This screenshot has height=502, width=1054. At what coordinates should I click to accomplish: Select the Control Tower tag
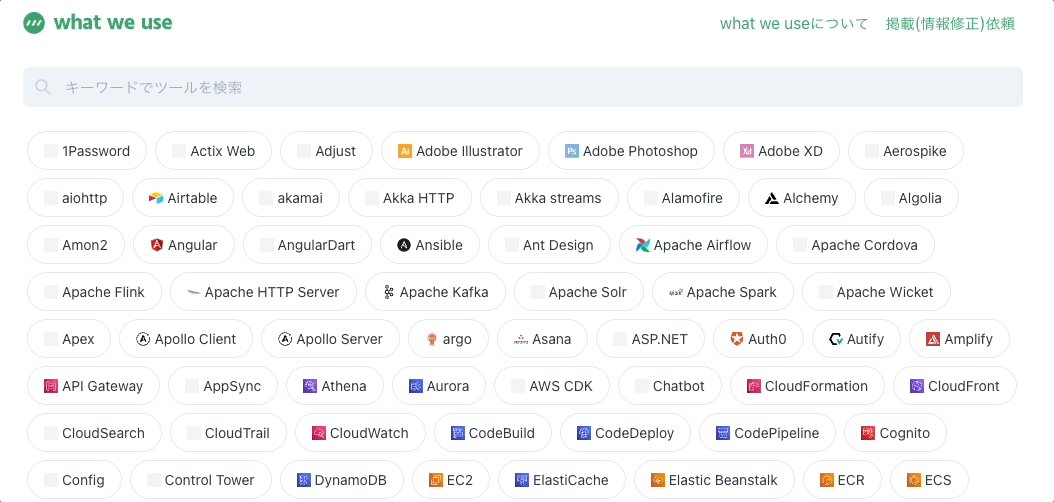[201, 480]
